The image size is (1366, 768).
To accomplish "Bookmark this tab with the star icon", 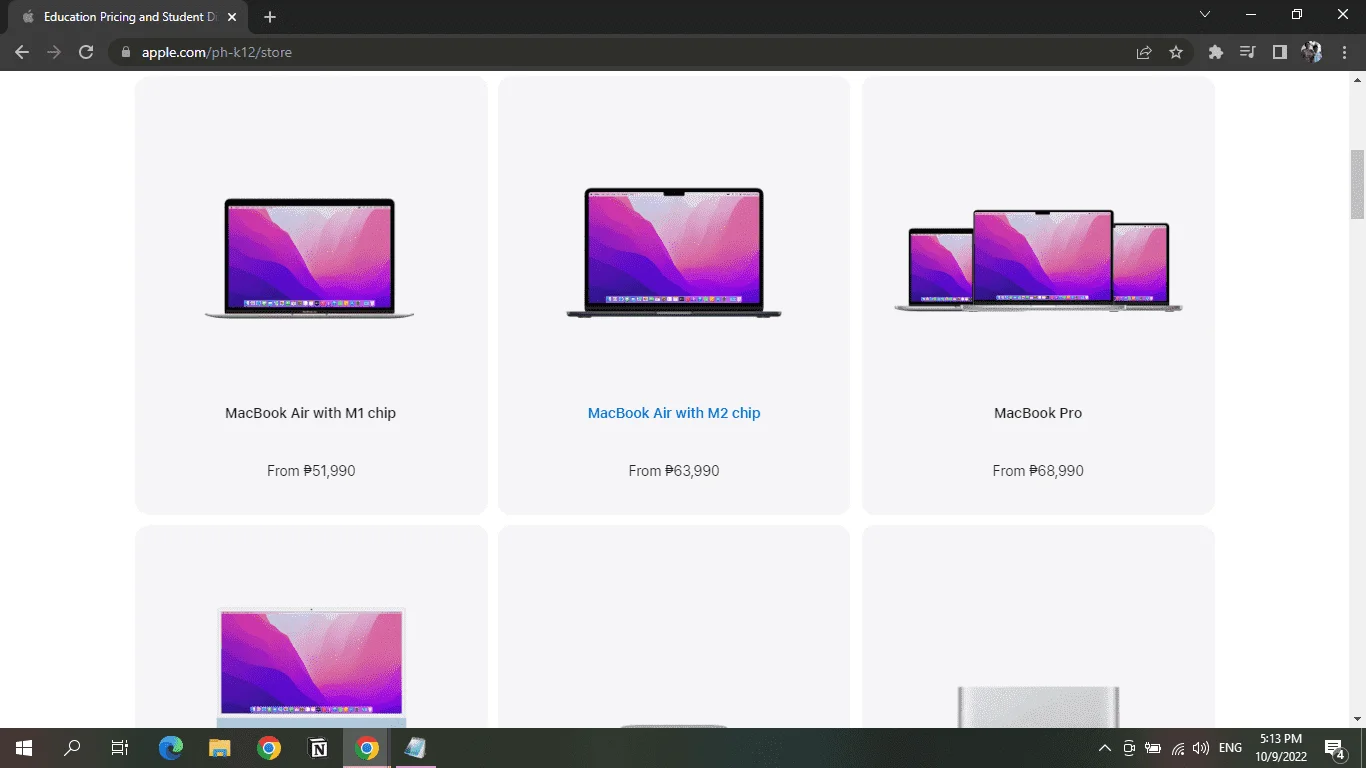I will tap(1176, 52).
